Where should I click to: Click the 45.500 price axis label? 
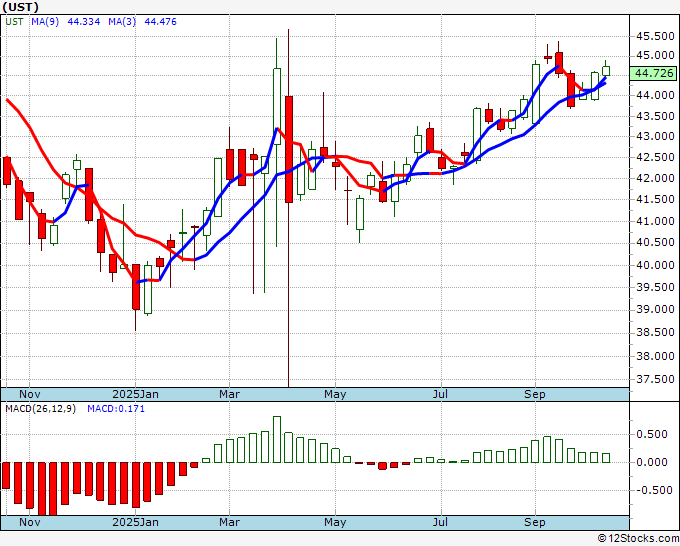[655, 36]
